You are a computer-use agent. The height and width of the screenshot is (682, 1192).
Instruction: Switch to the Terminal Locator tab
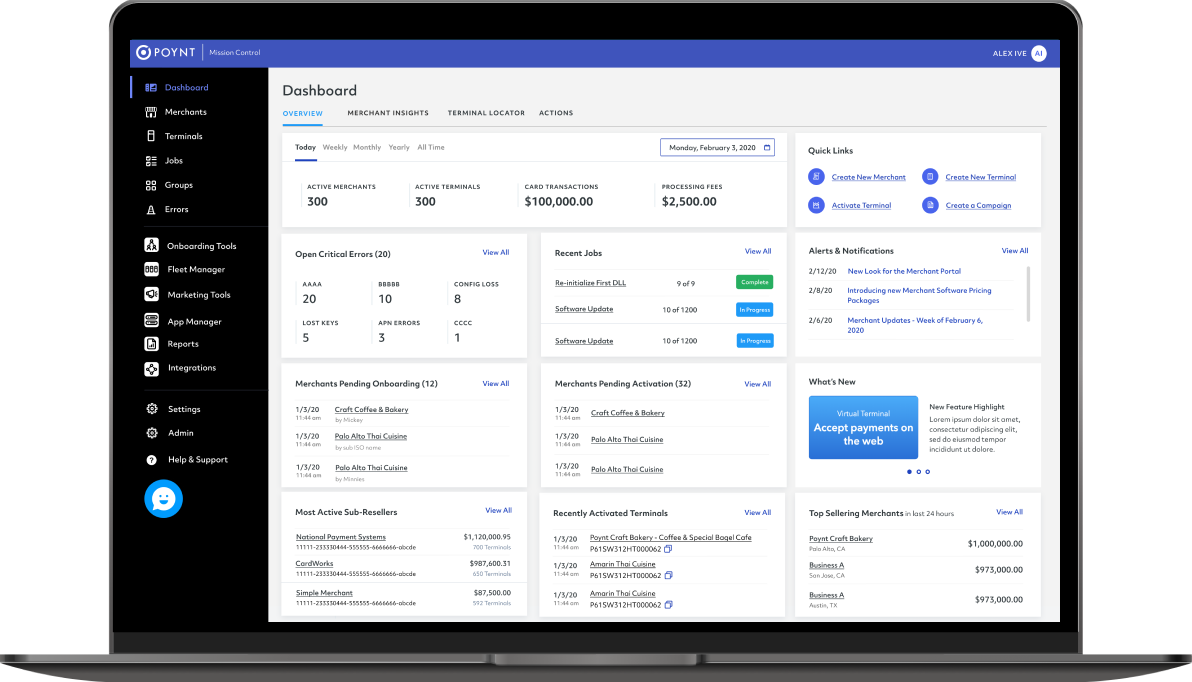(486, 113)
